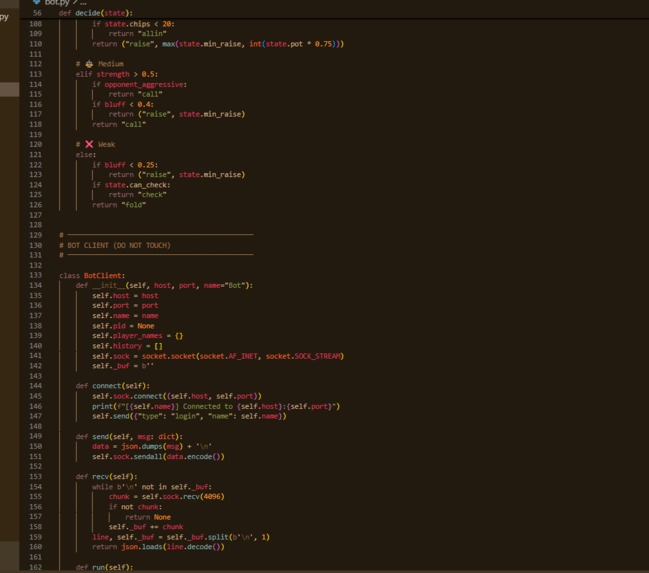649x573 pixels.
Task: Click the max(state.min_raise, ...) raise return line
Action: pyautogui.click(x=218, y=44)
